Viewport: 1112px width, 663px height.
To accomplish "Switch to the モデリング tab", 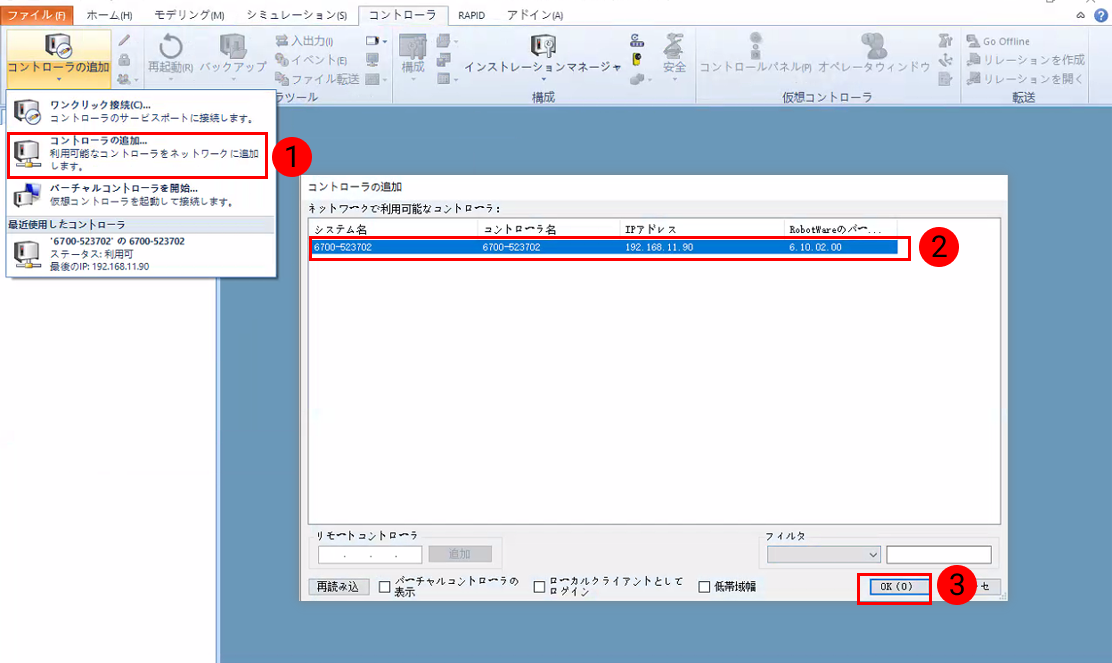I will (189, 15).
